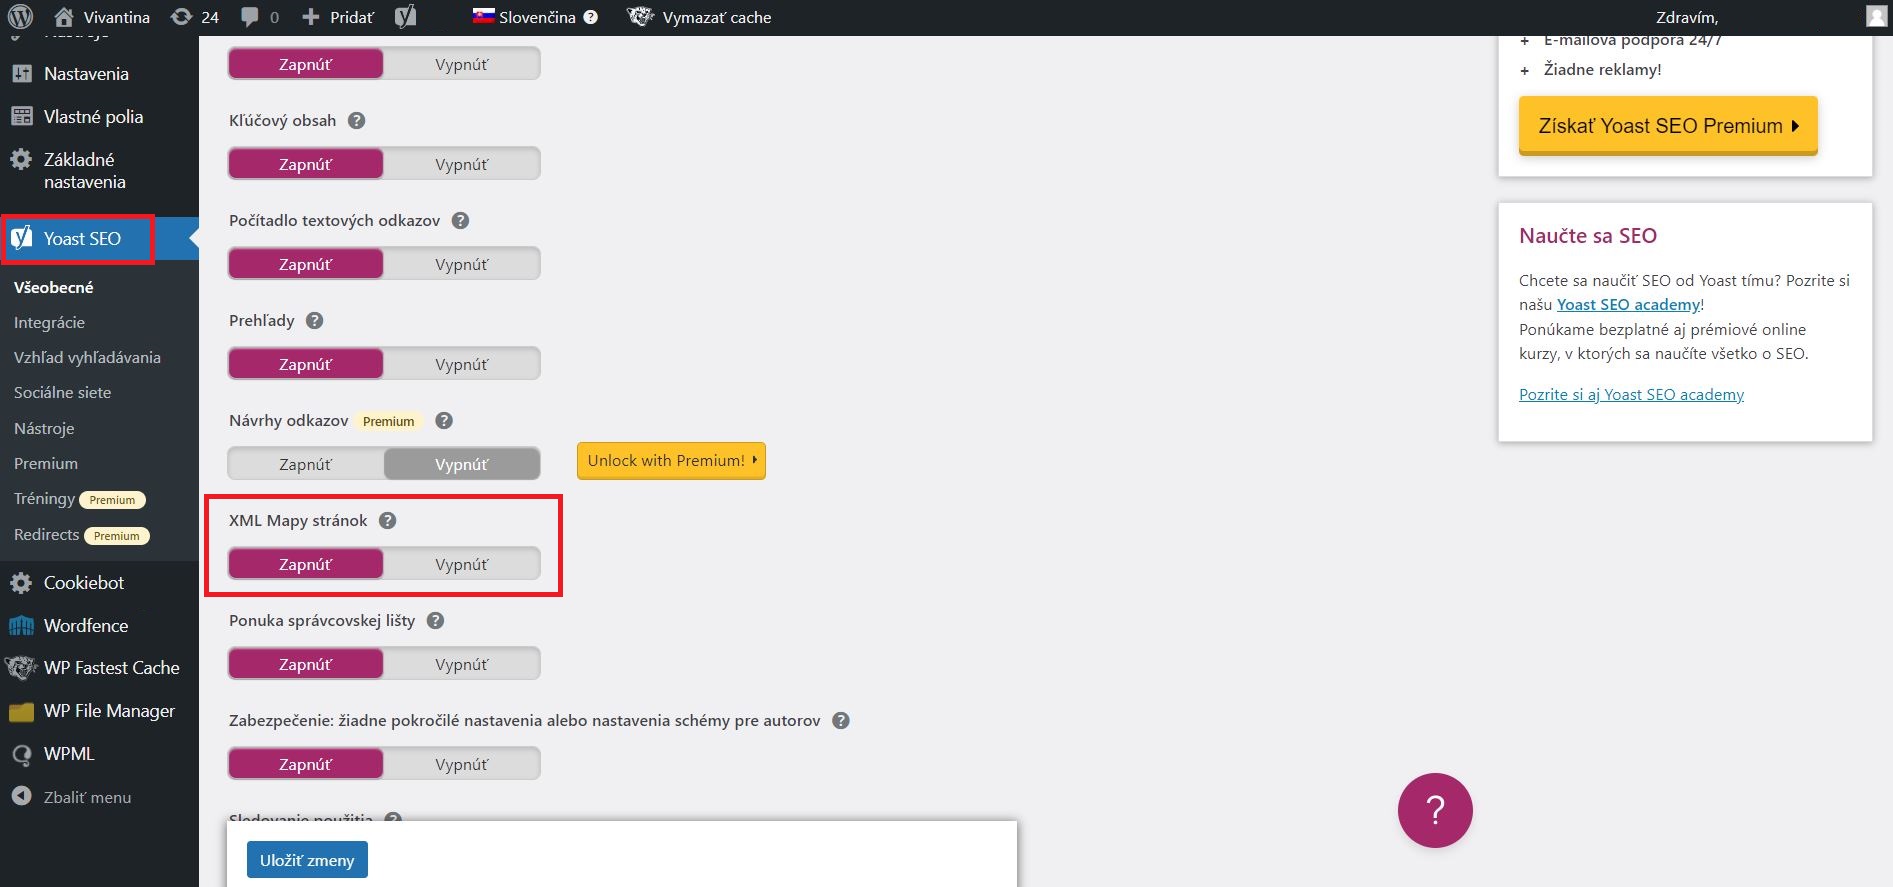
Task: Click the Vymazať cache cheetah icon
Action: point(640,17)
